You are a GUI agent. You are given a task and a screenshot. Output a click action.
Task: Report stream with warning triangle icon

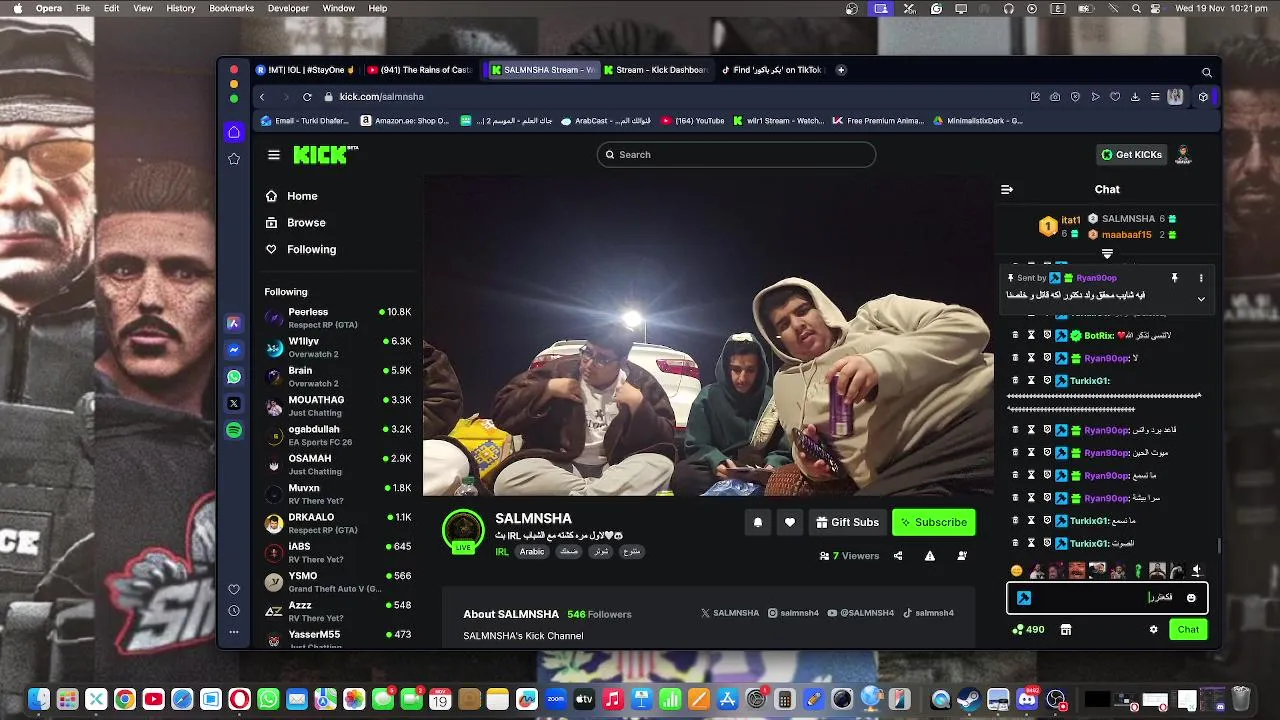[x=930, y=556]
